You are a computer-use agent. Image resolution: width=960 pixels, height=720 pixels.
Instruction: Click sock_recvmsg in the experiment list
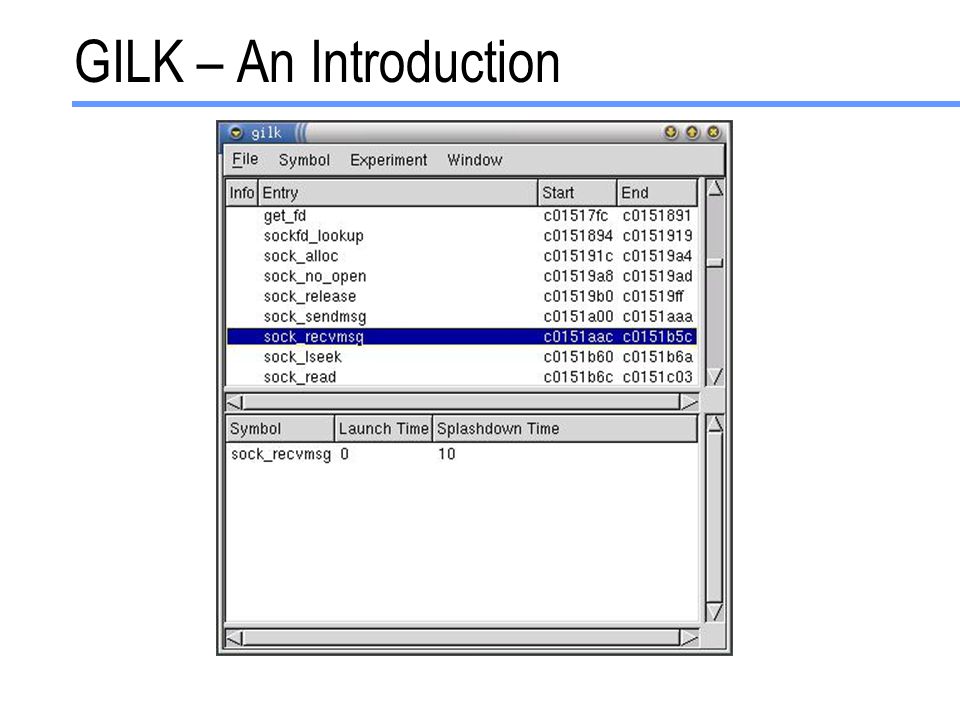point(281,454)
